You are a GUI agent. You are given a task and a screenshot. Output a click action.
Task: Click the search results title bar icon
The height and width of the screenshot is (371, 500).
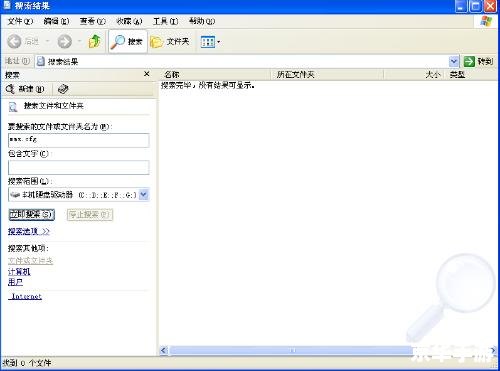point(7,6)
